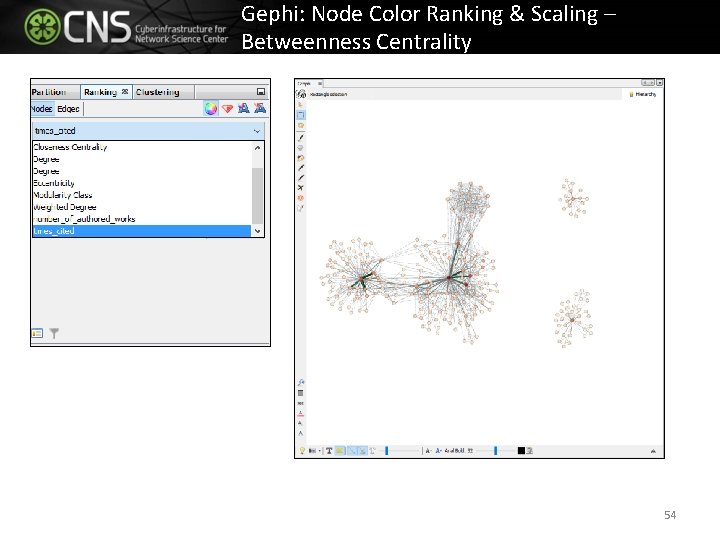Select the node Color ranking icon

(x=211, y=108)
